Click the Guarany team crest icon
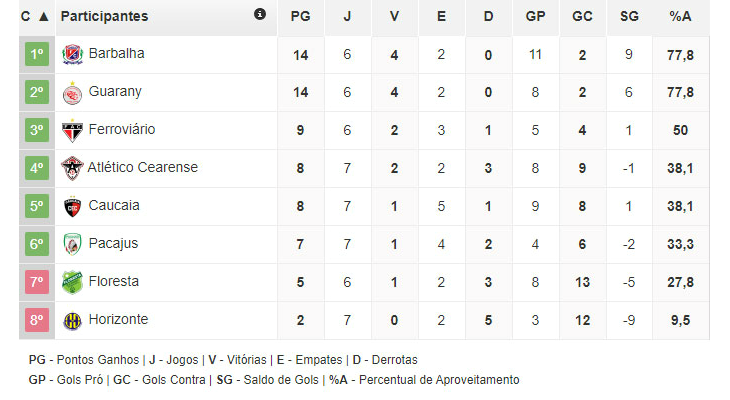Image resolution: width=730 pixels, height=400 pixels. tap(72, 92)
